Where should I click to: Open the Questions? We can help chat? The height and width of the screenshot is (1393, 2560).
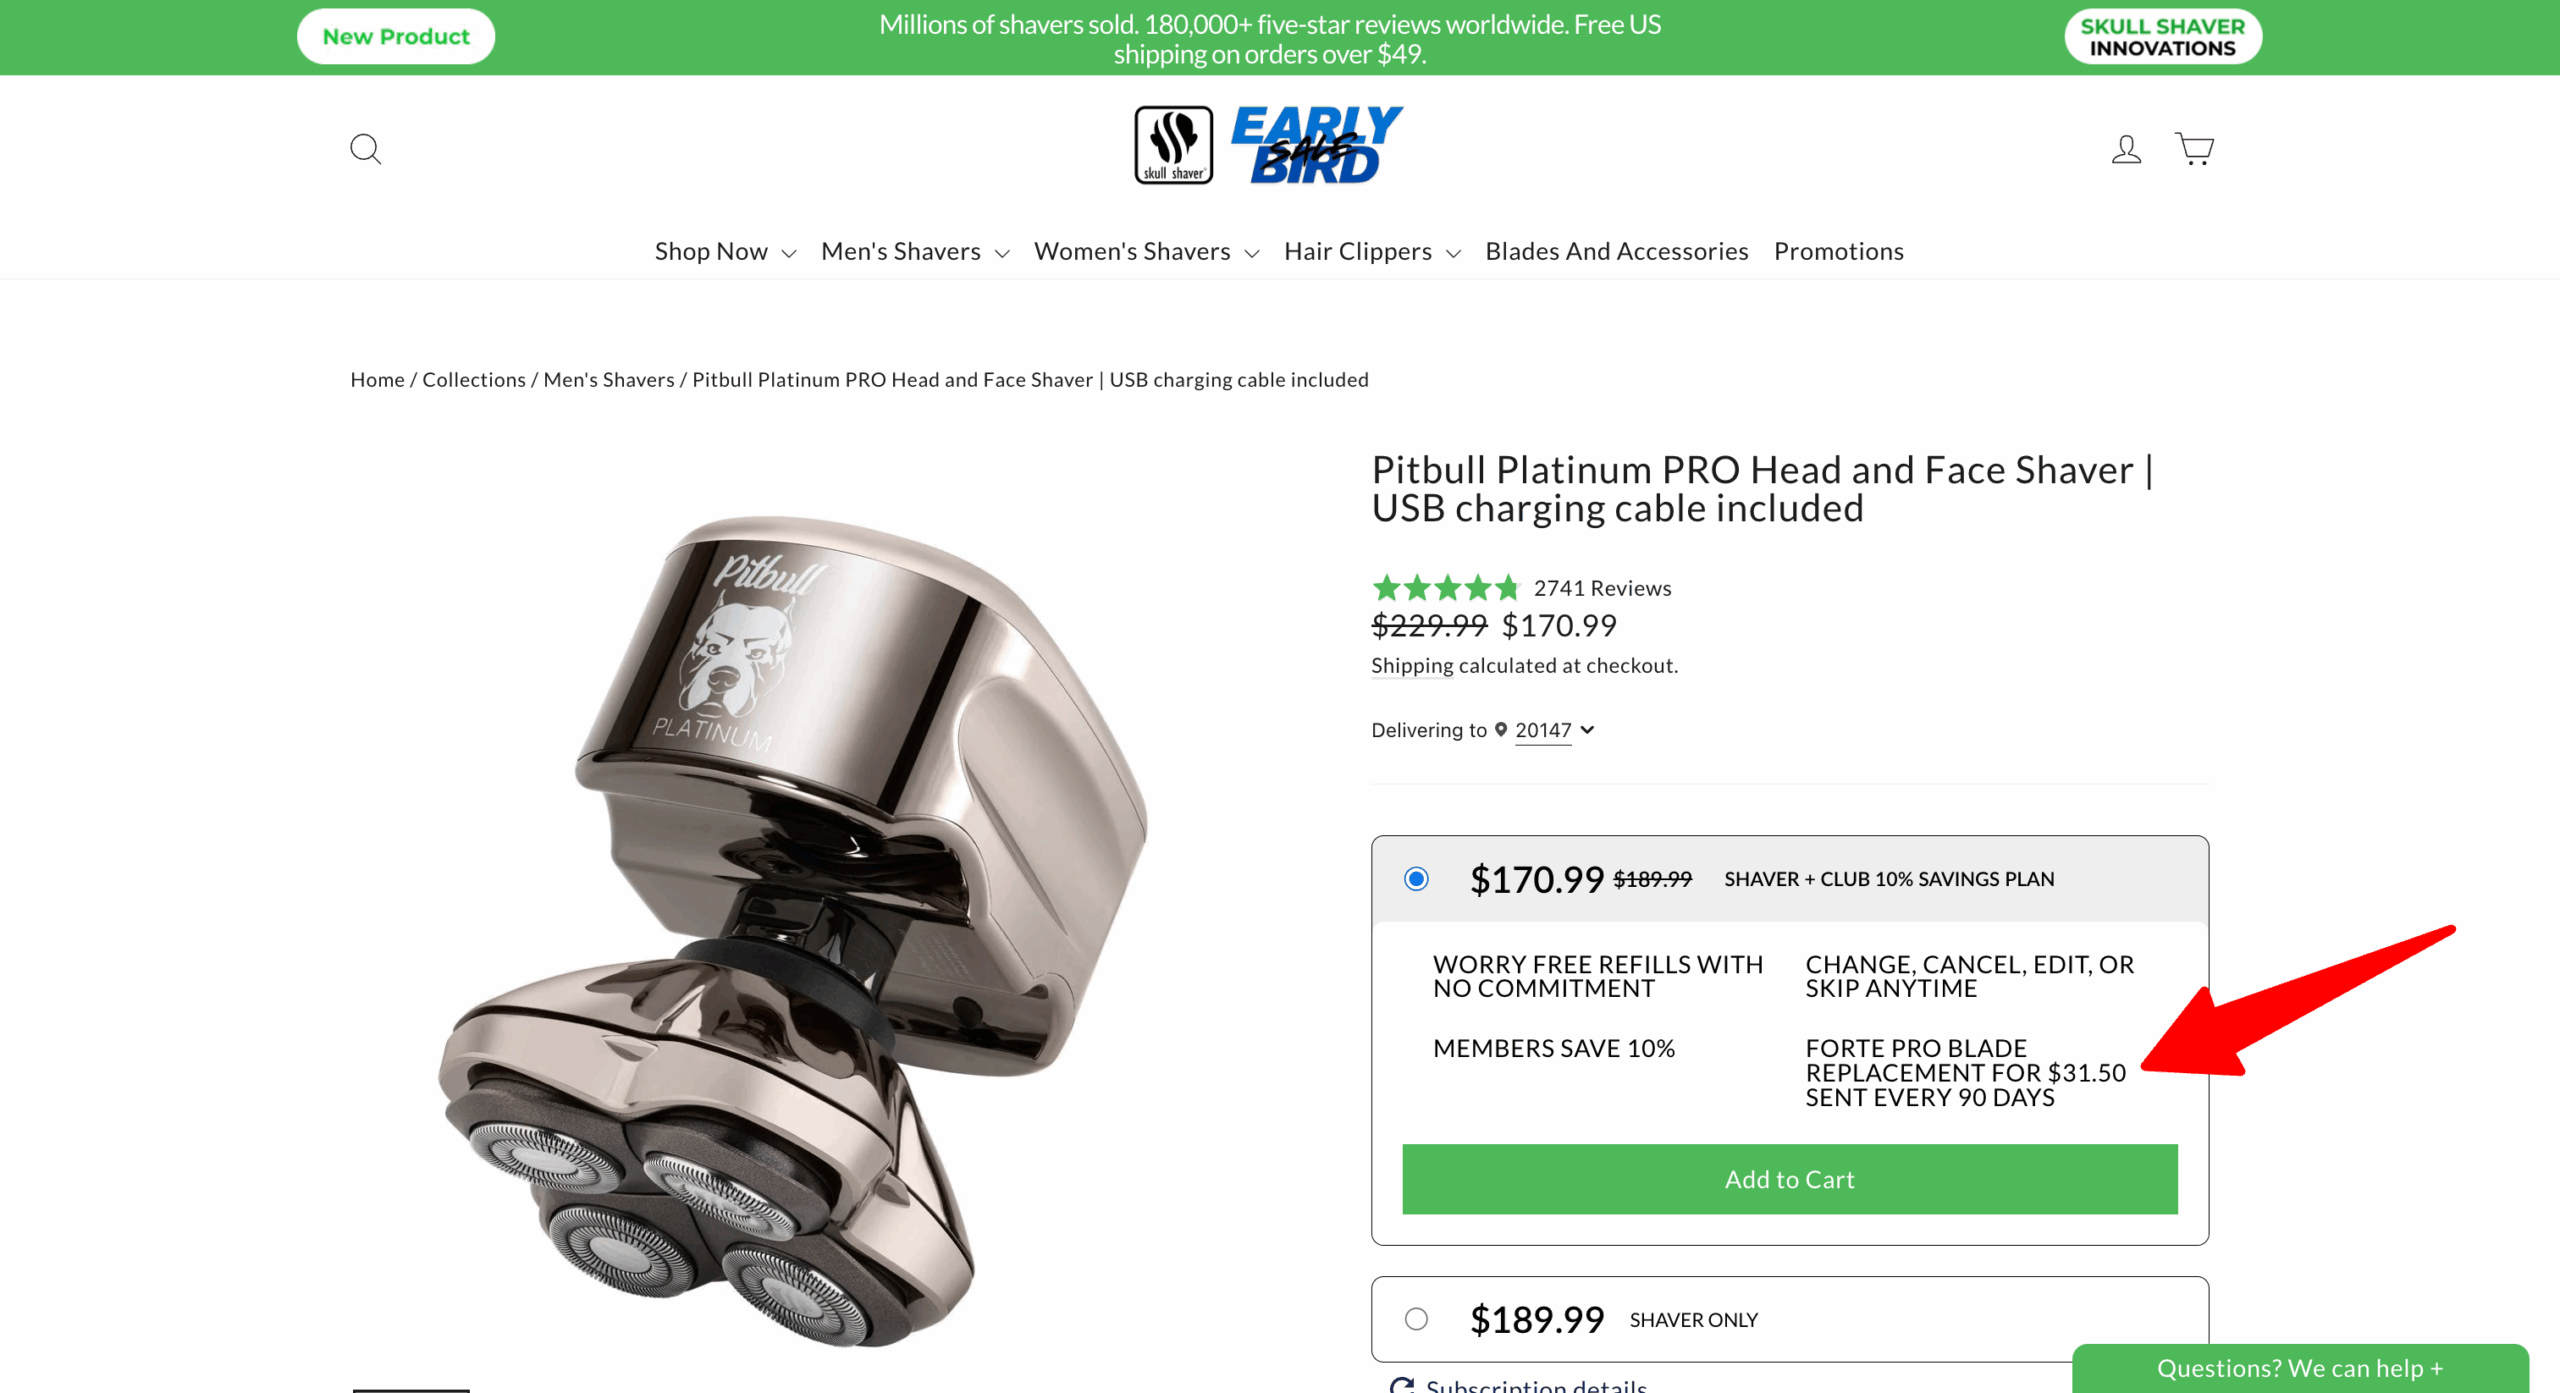click(x=2300, y=1368)
